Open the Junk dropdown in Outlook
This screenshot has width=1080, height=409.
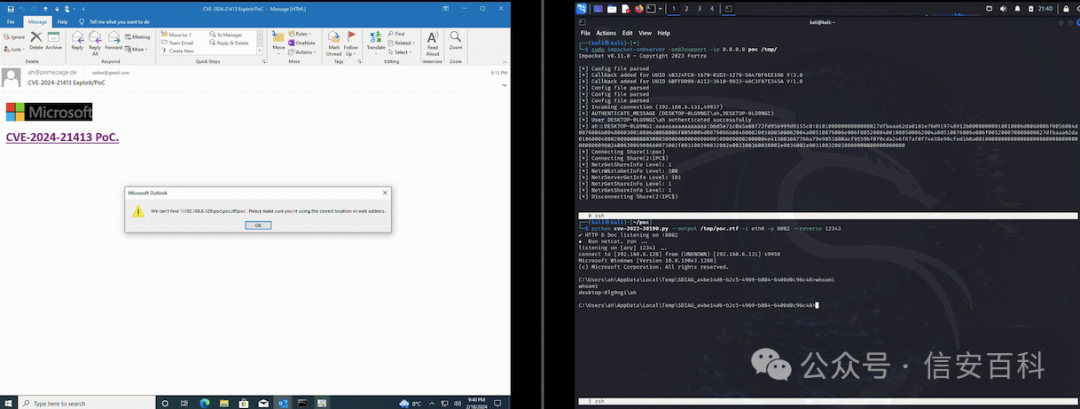click(x=13, y=49)
